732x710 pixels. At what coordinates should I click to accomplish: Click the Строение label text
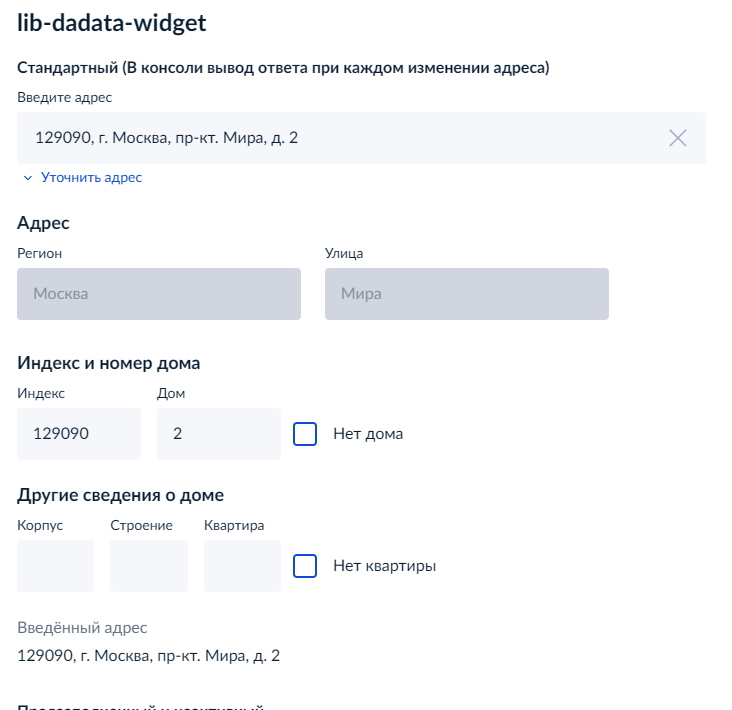pyautogui.click(x=141, y=525)
